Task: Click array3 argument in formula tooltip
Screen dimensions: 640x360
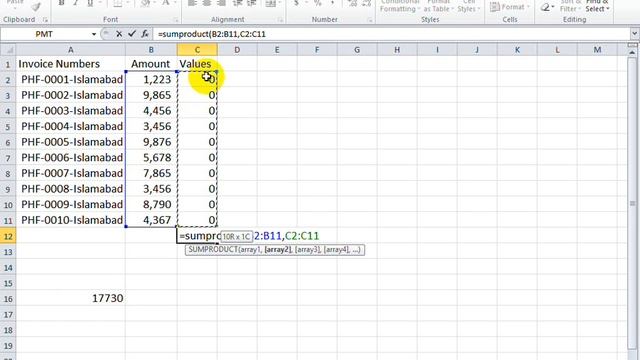Action: (x=308, y=249)
